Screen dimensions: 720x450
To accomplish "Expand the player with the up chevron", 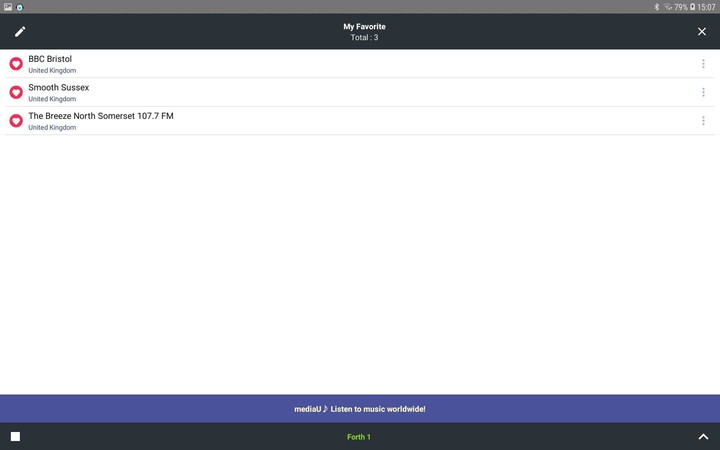I will pyautogui.click(x=703, y=437).
